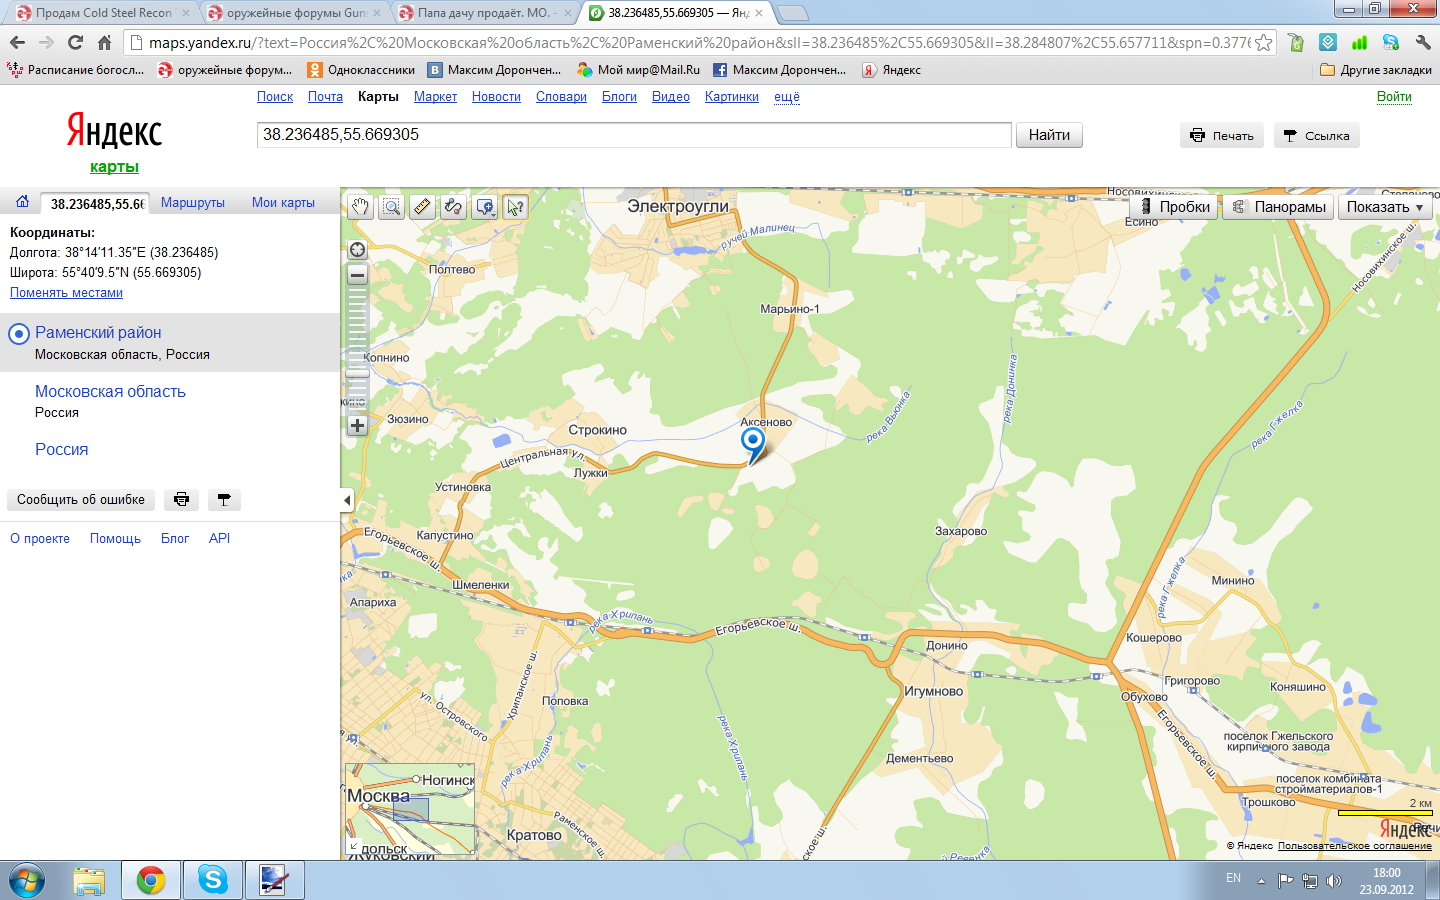Select the add placemark tool

point(483,207)
